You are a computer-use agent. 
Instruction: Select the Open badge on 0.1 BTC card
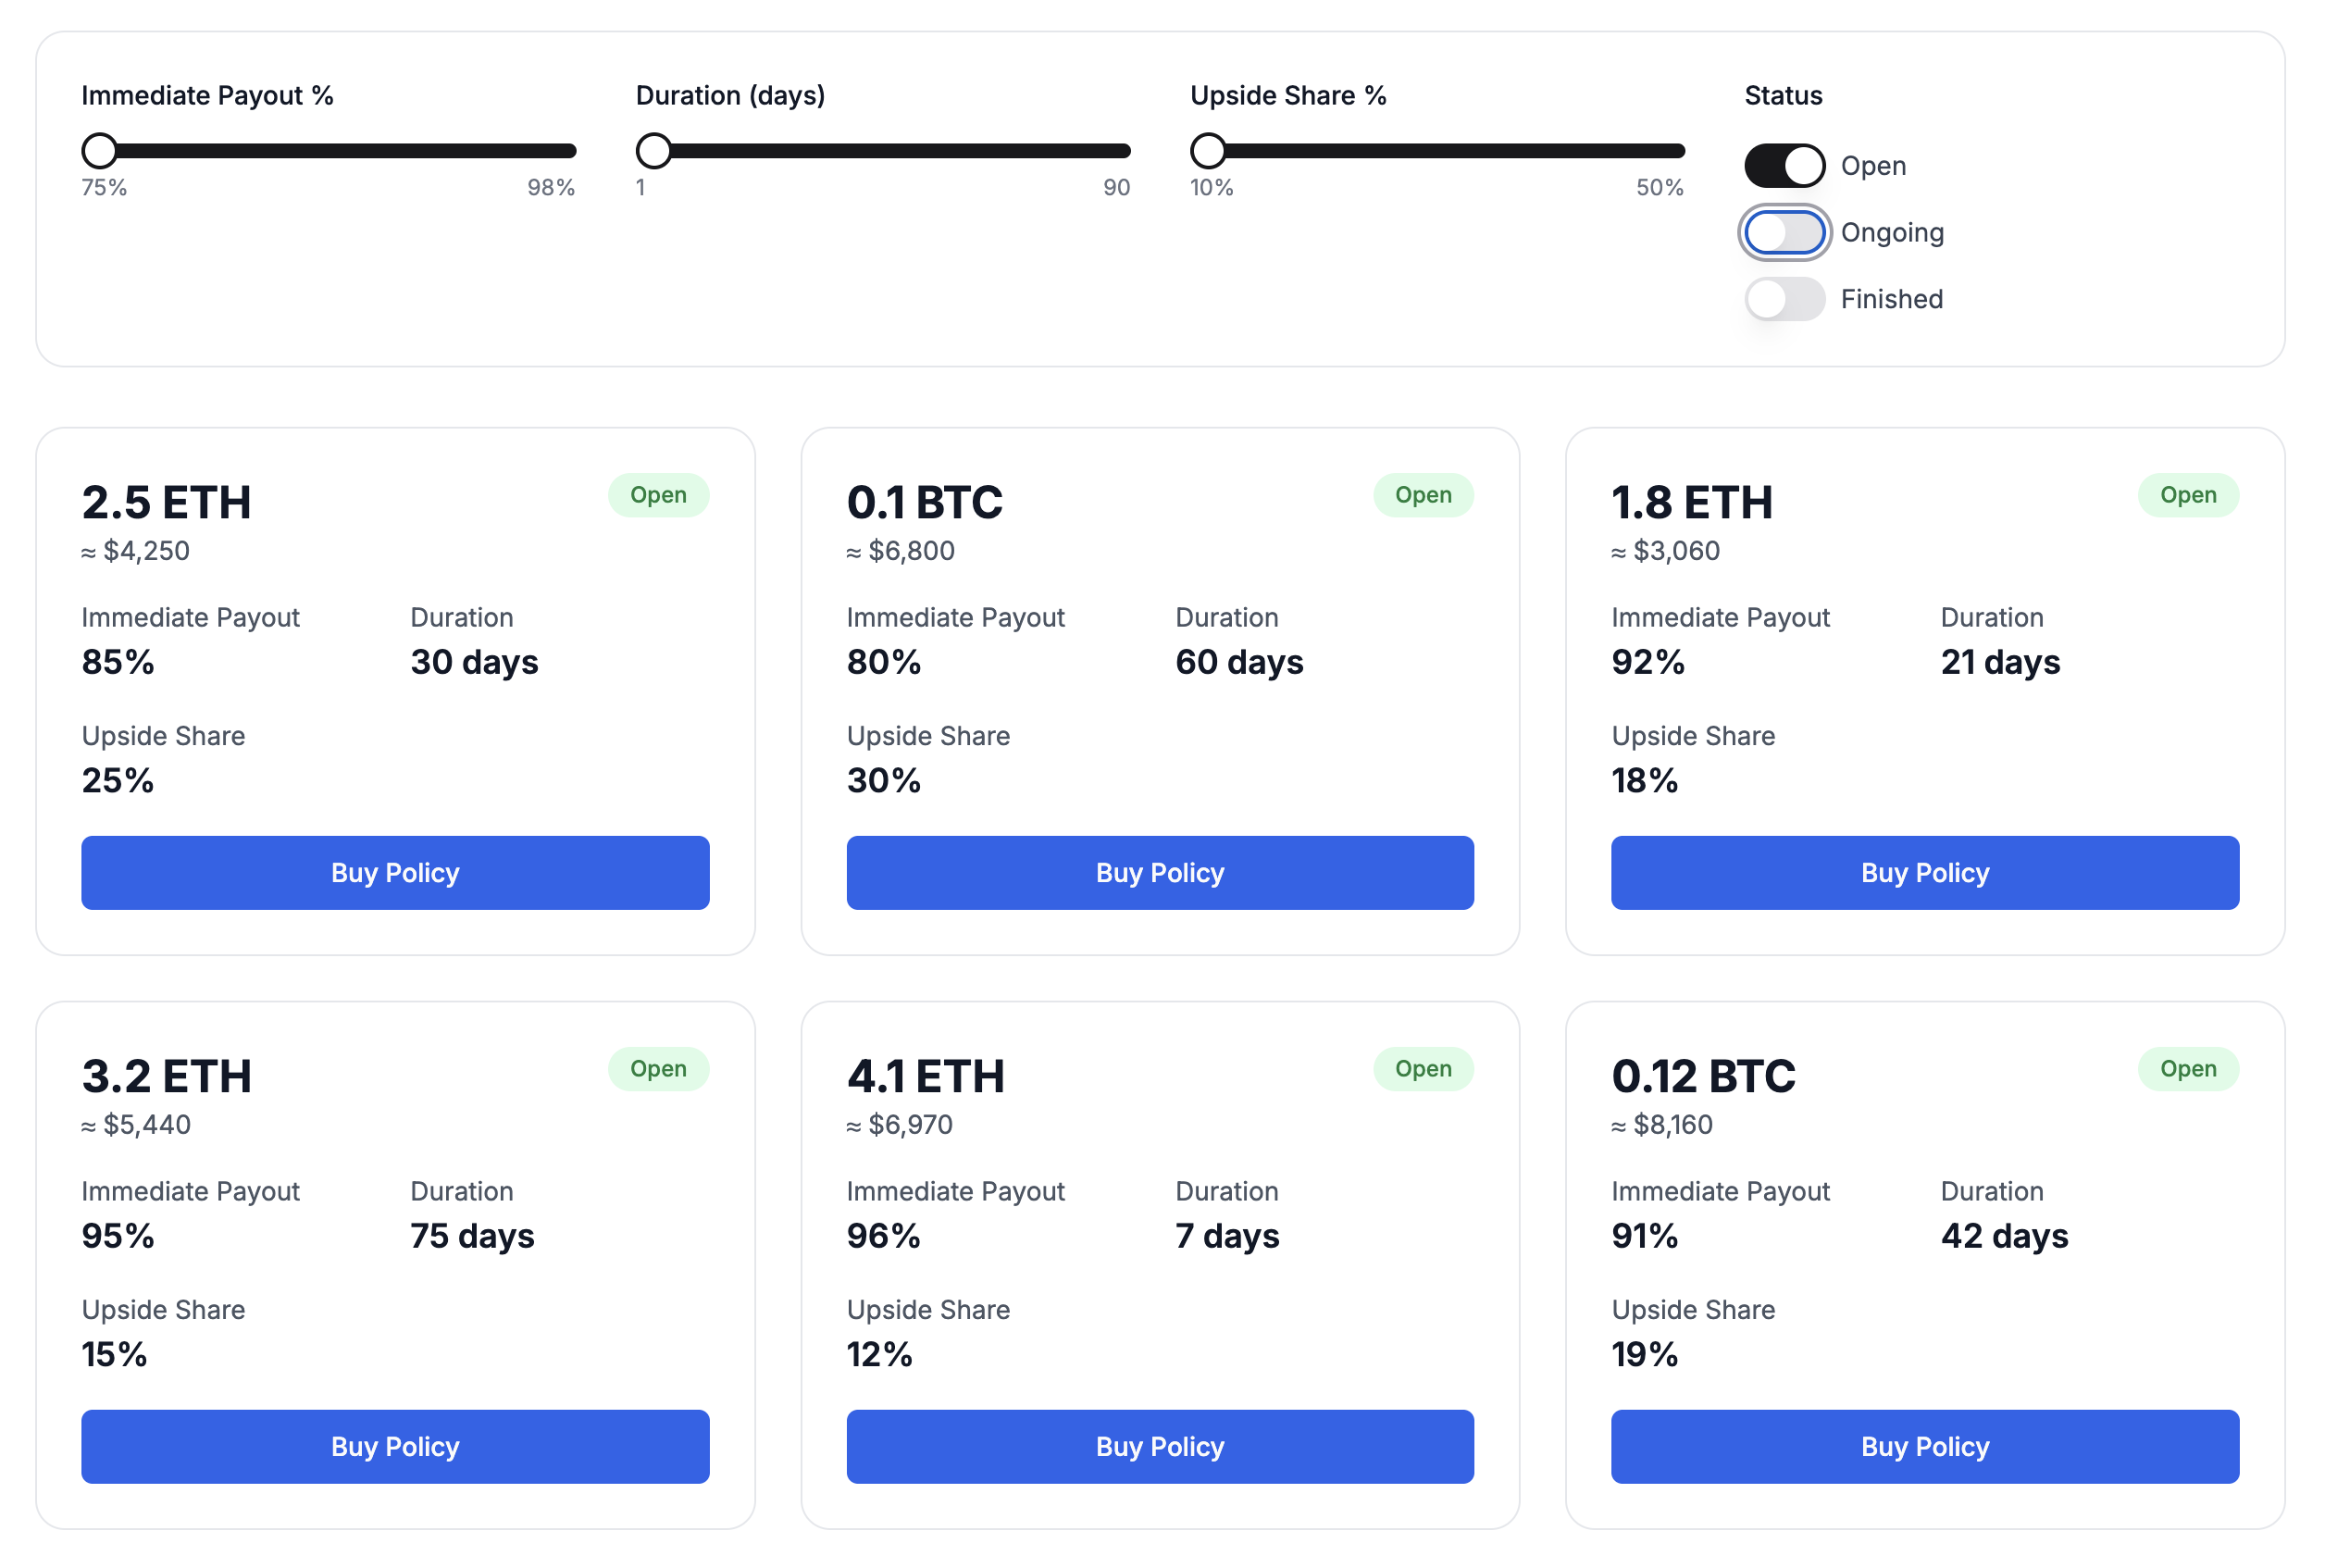point(1423,494)
